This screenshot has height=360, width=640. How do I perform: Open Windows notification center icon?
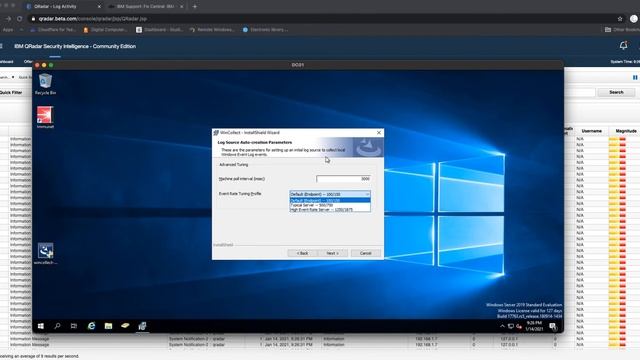coord(553,326)
